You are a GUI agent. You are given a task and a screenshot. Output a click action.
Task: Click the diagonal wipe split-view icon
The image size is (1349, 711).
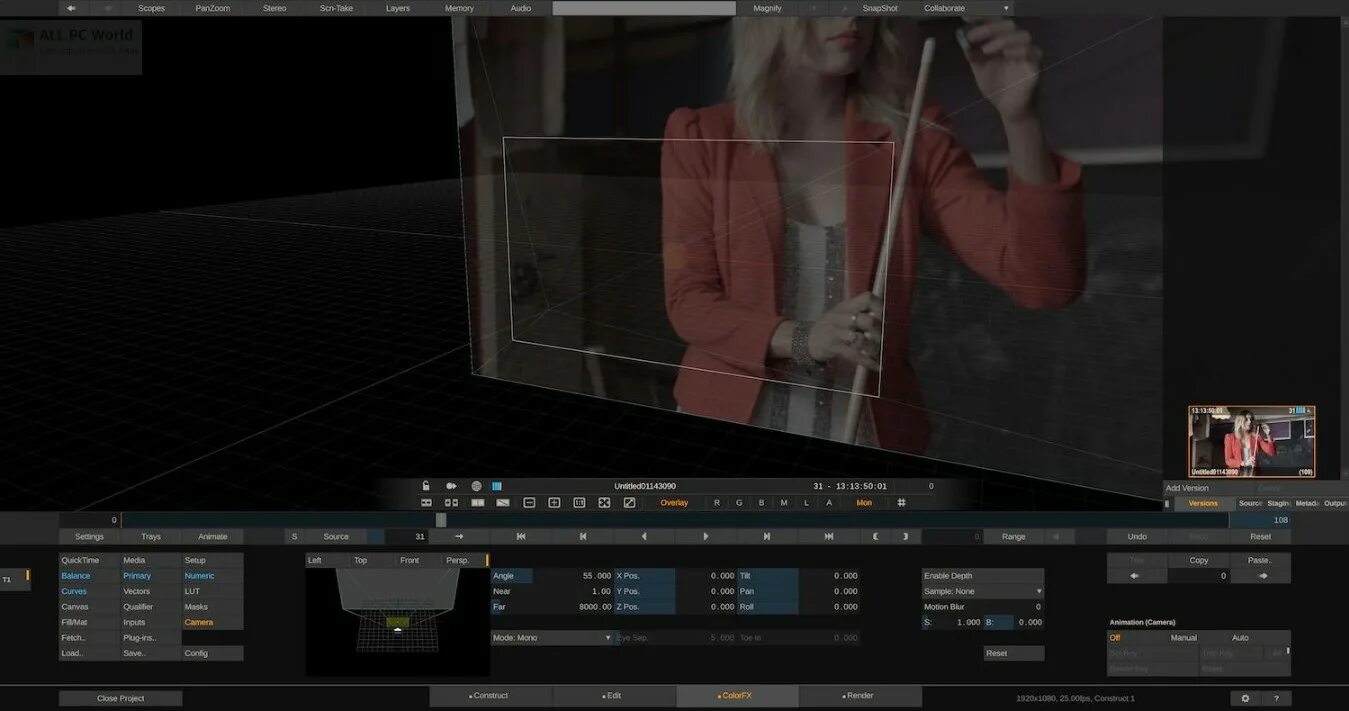503,503
